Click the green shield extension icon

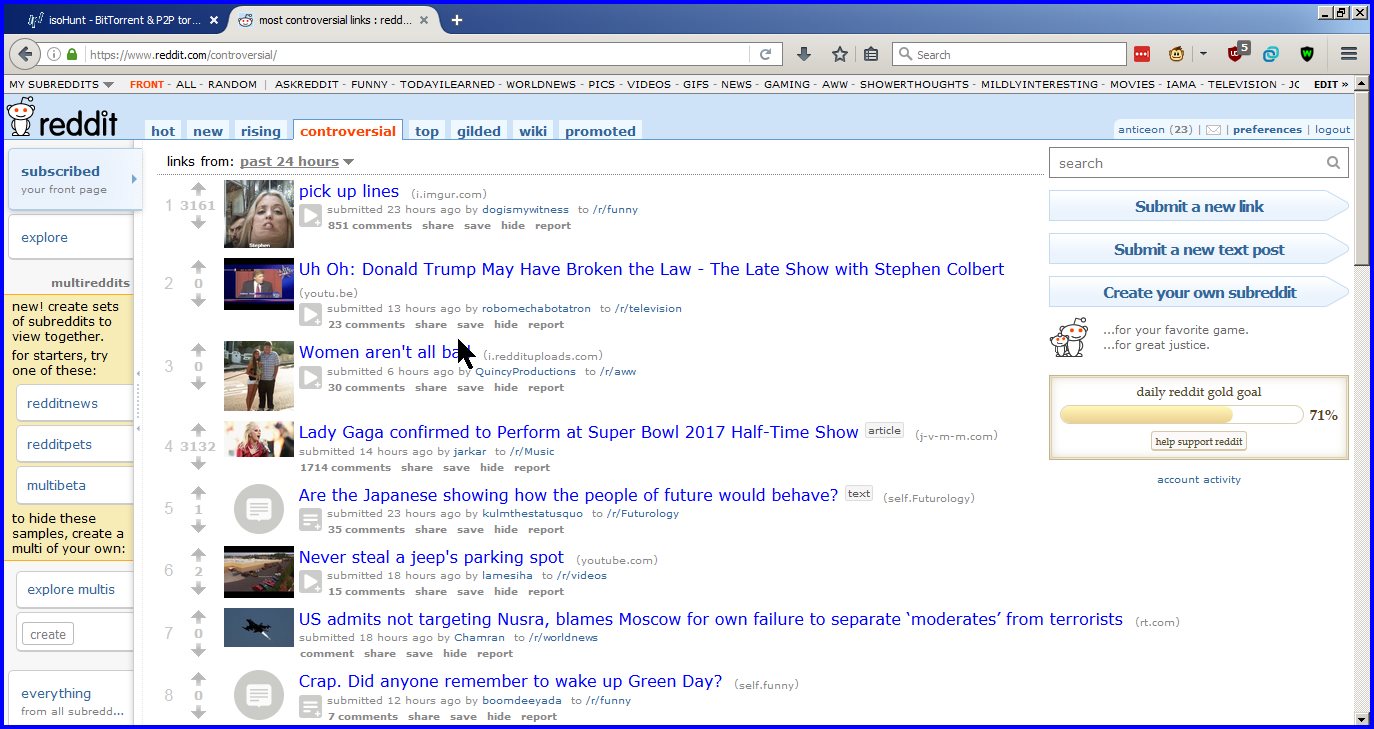pos(1307,54)
